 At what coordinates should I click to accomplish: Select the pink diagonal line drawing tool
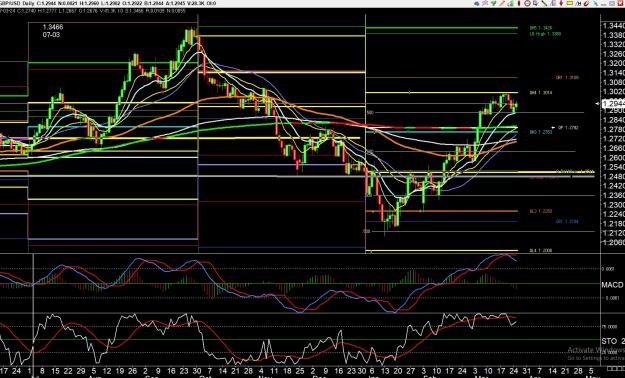[502, 3]
